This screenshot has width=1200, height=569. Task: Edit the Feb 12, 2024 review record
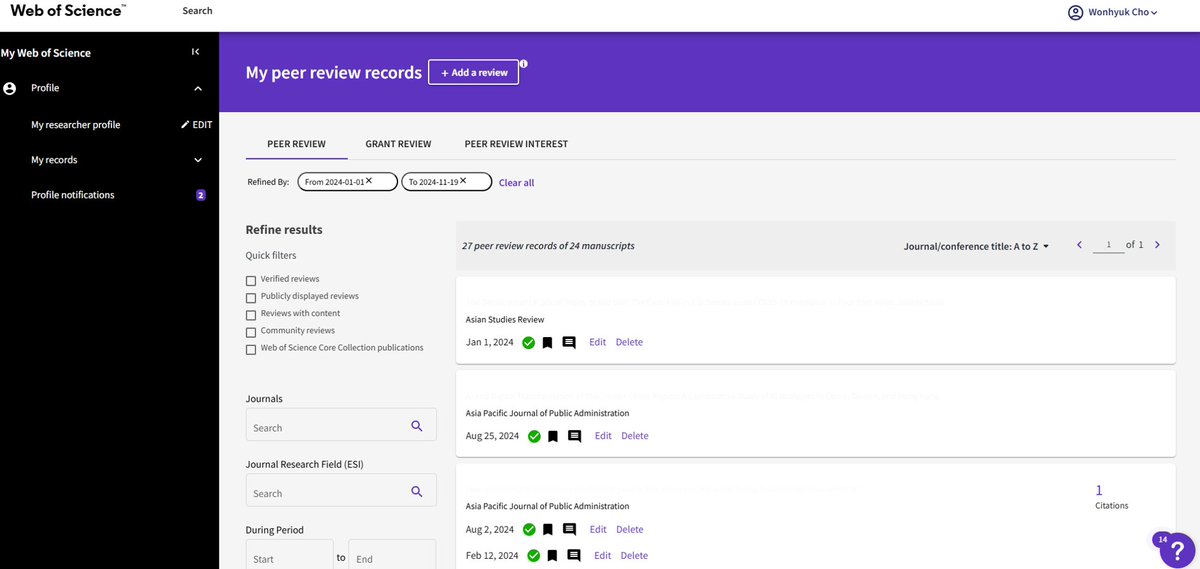(603, 555)
